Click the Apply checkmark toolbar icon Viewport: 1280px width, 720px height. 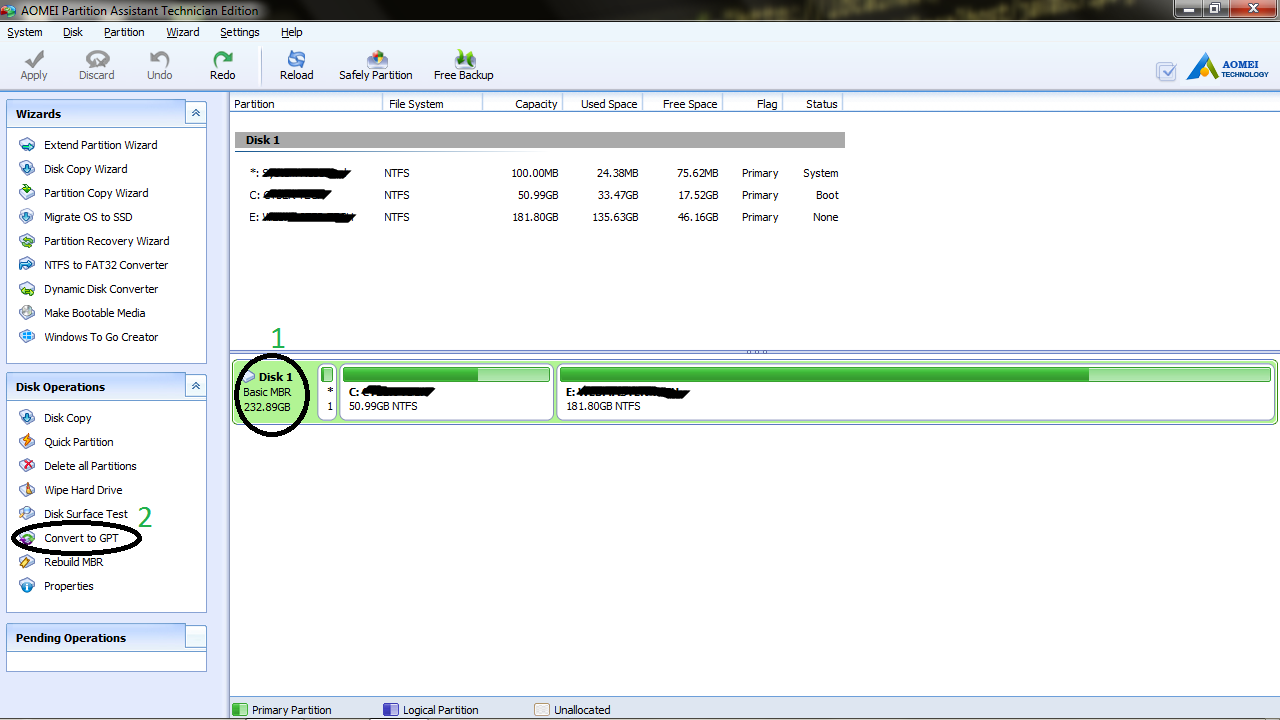click(x=34, y=60)
